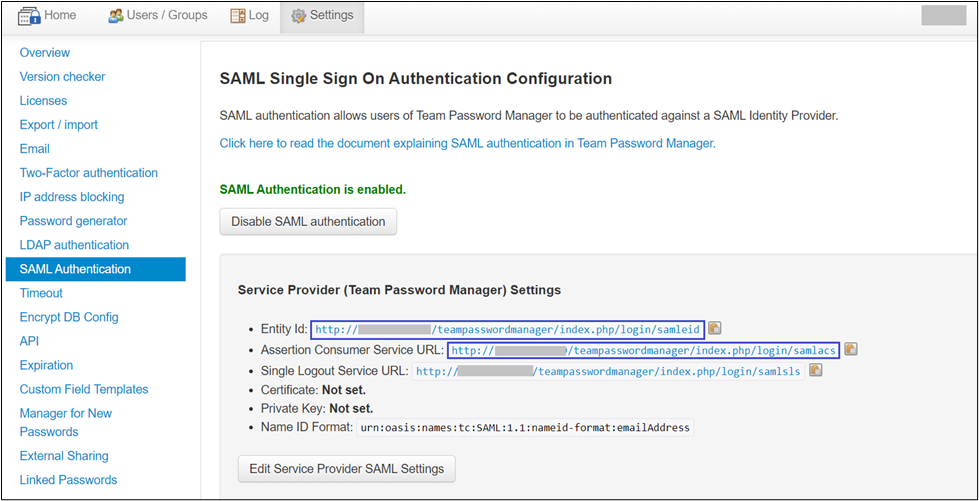This screenshot has width=979, height=501.
Task: Click the Home building icon
Action: tap(29, 16)
